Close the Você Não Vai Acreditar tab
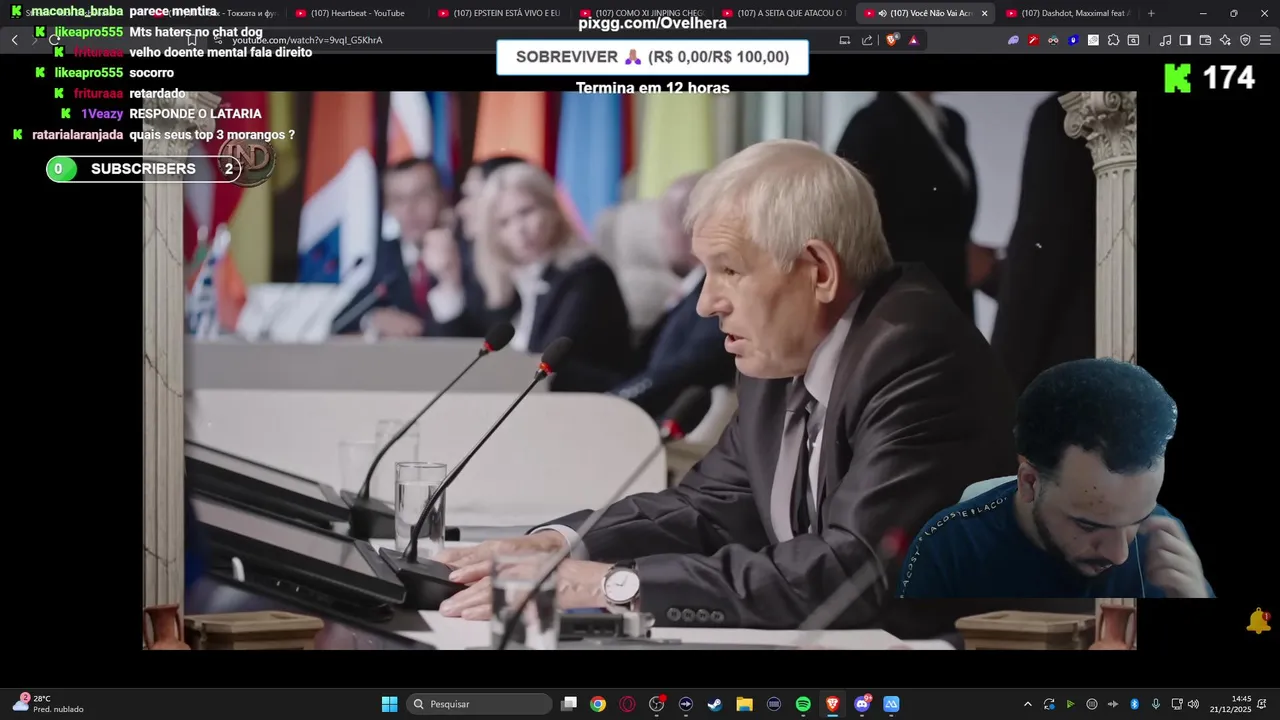The height and width of the screenshot is (720, 1280). (x=984, y=13)
